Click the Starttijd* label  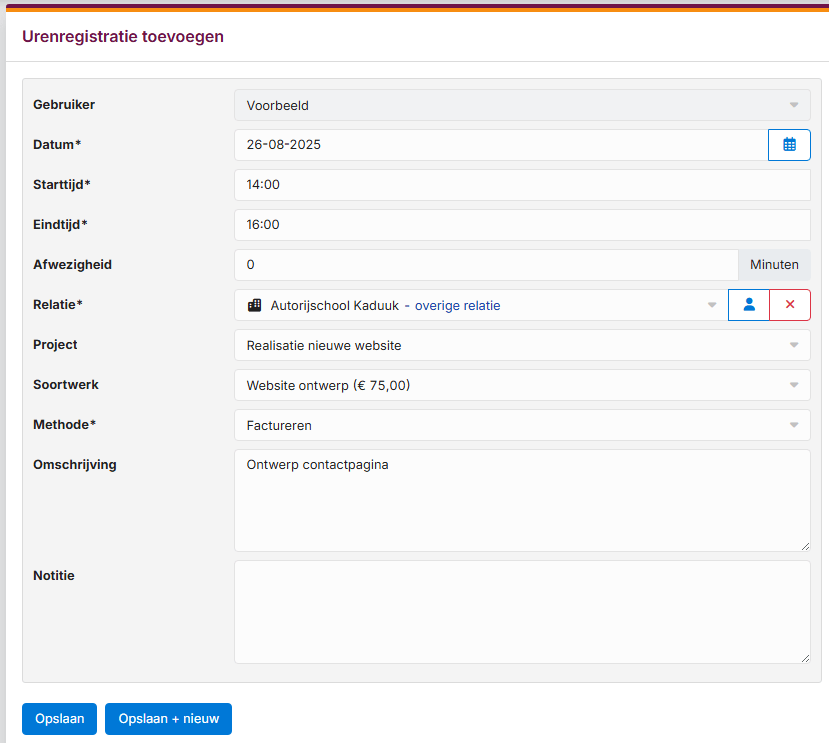click(x=62, y=185)
